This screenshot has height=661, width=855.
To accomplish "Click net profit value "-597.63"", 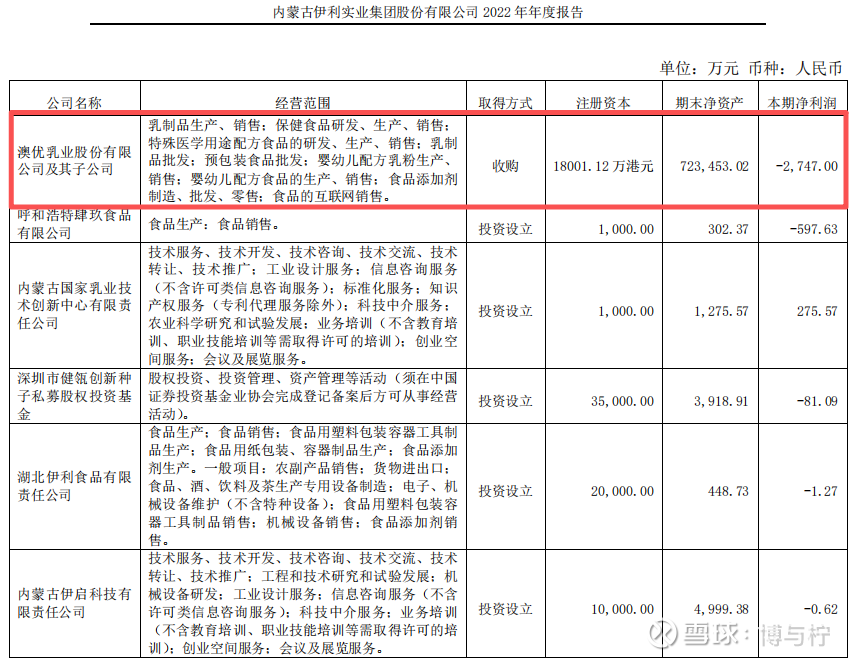I will click(814, 229).
